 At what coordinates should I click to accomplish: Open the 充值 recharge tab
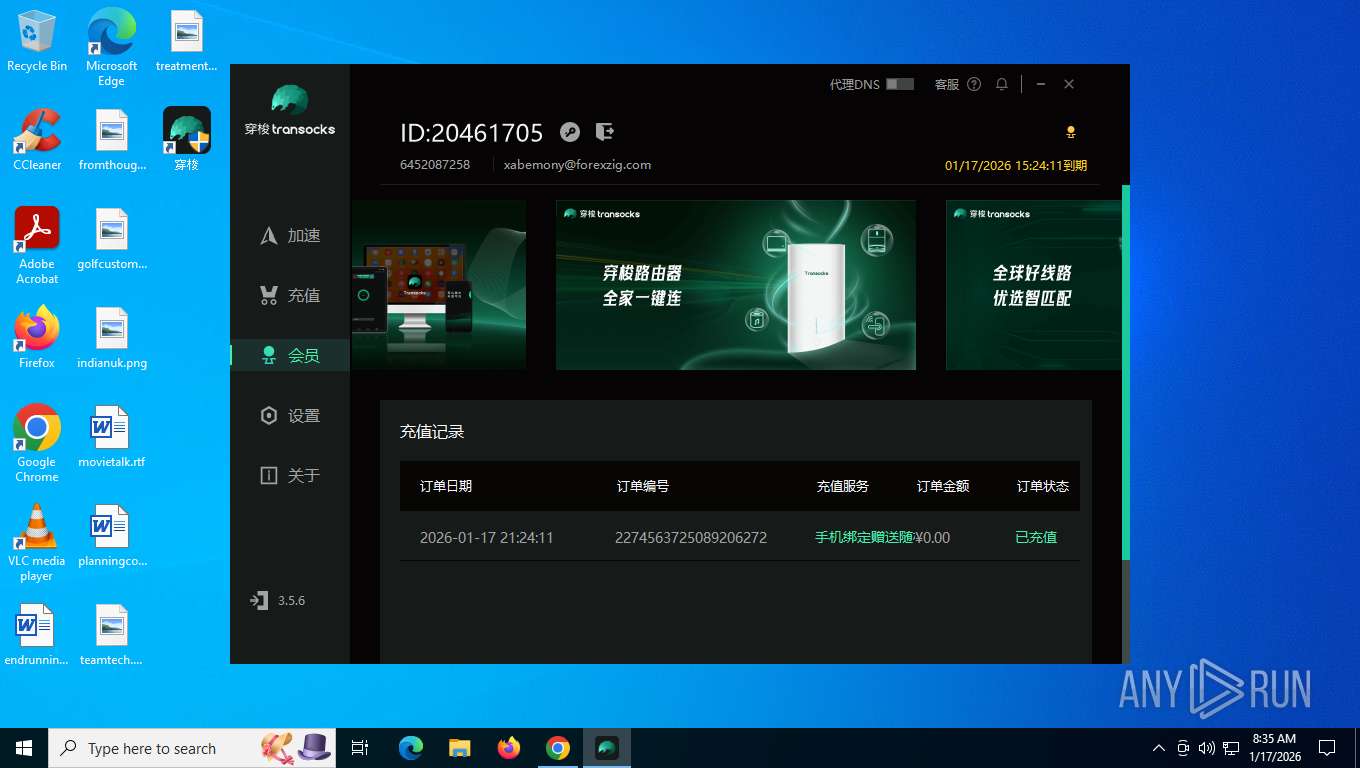click(290, 295)
